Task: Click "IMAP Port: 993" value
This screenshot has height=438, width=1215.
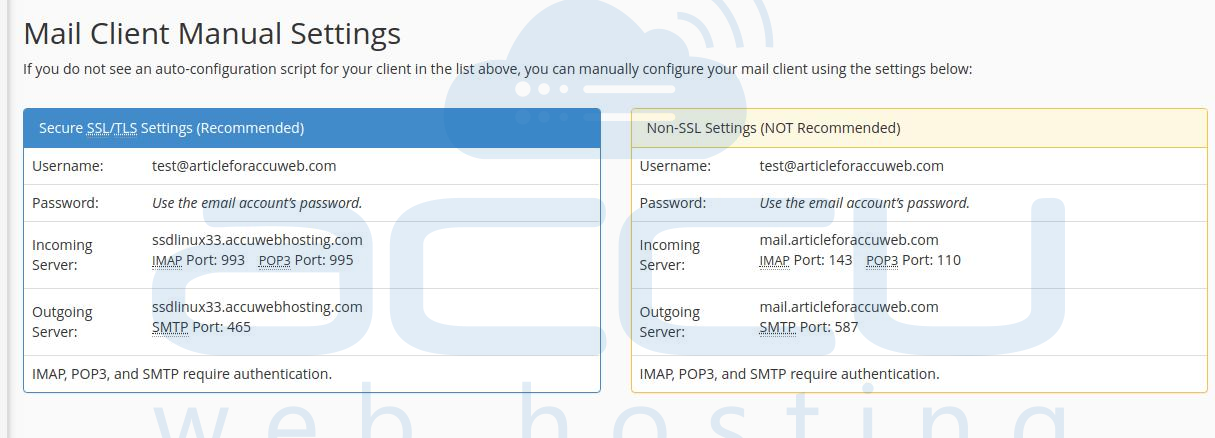Action: 199,260
